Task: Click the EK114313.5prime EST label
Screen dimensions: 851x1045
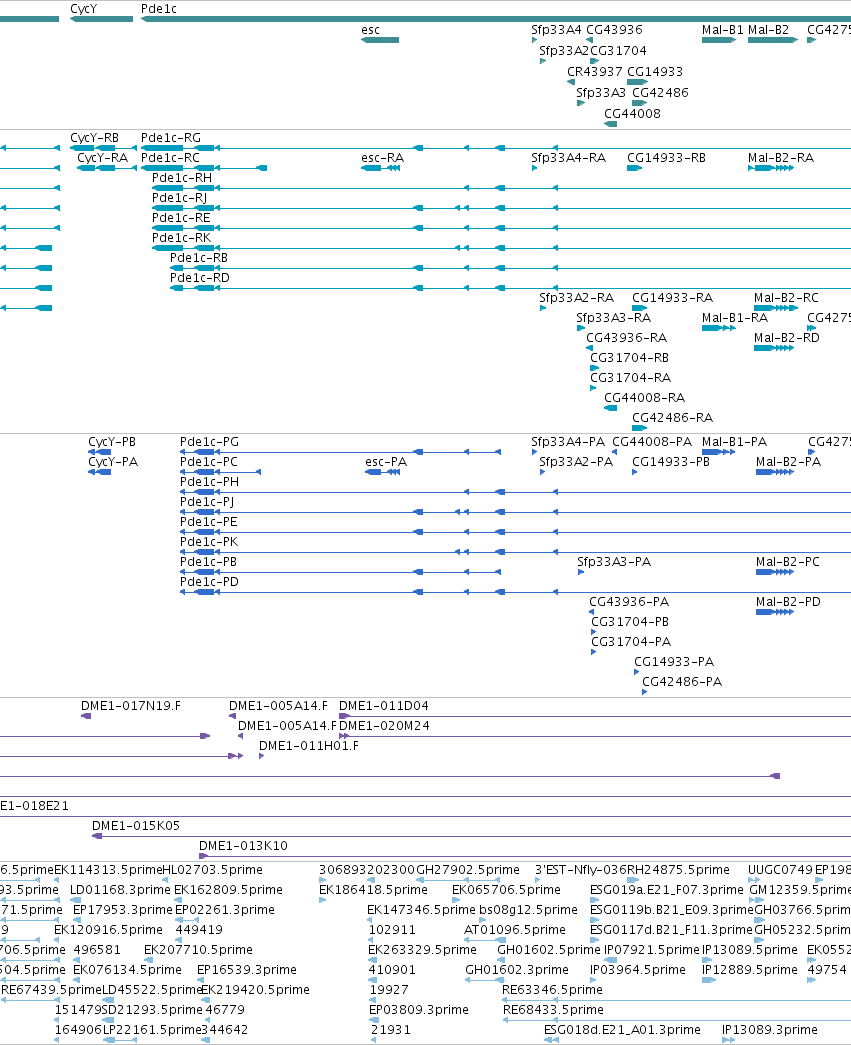Action: [108, 870]
